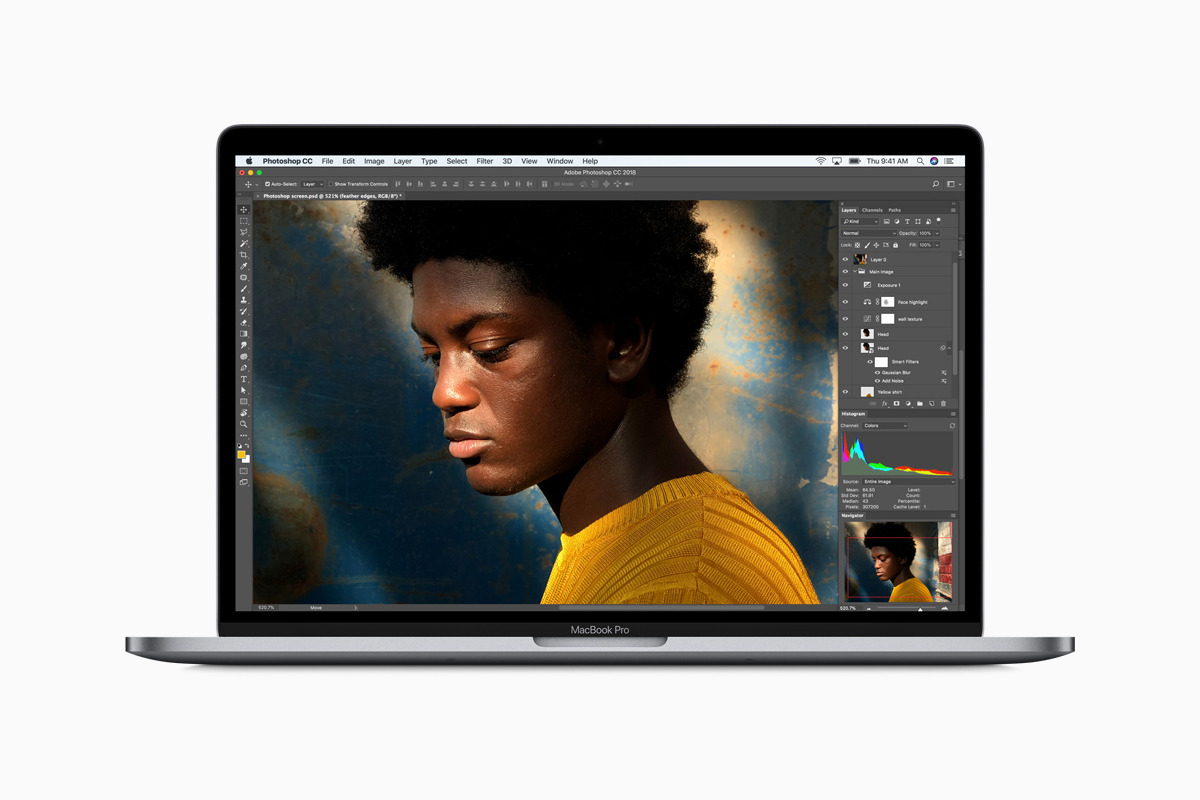Open the Histogram panel options menu
1200x800 pixels.
pyautogui.click(x=953, y=414)
